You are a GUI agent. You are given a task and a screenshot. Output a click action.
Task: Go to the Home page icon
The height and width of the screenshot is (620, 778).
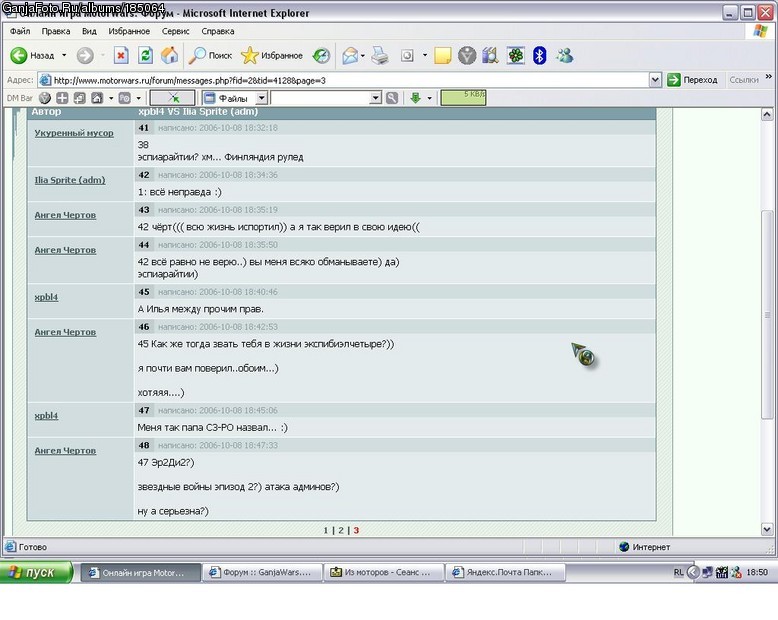point(170,56)
